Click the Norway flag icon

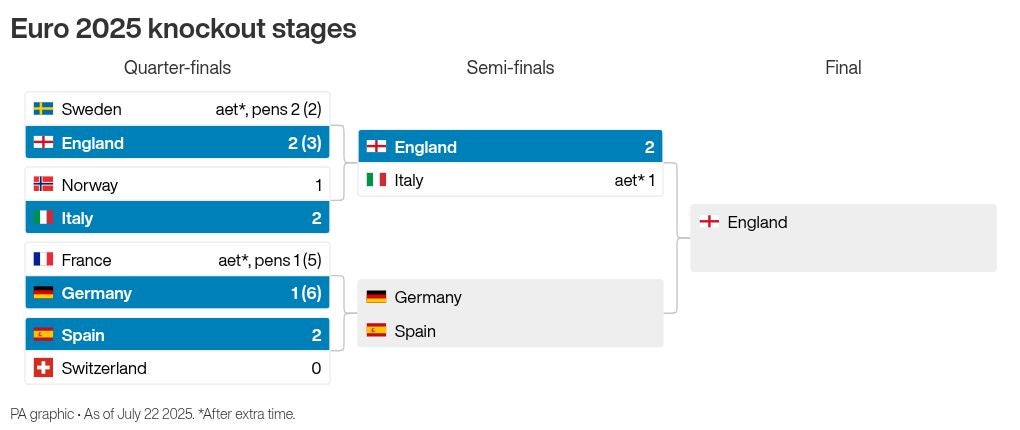(x=44, y=184)
